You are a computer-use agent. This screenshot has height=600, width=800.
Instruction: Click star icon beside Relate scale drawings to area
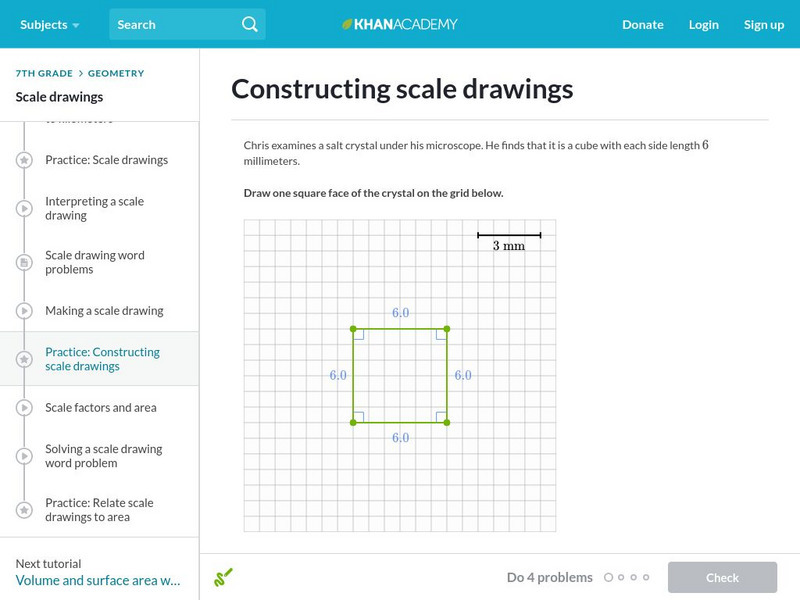click(24, 510)
